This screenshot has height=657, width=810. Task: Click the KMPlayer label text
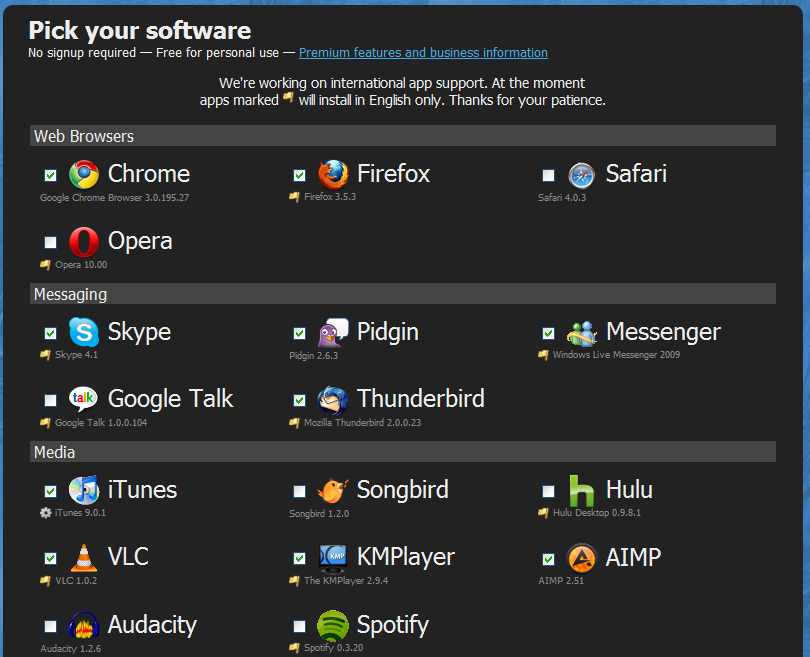coord(406,557)
